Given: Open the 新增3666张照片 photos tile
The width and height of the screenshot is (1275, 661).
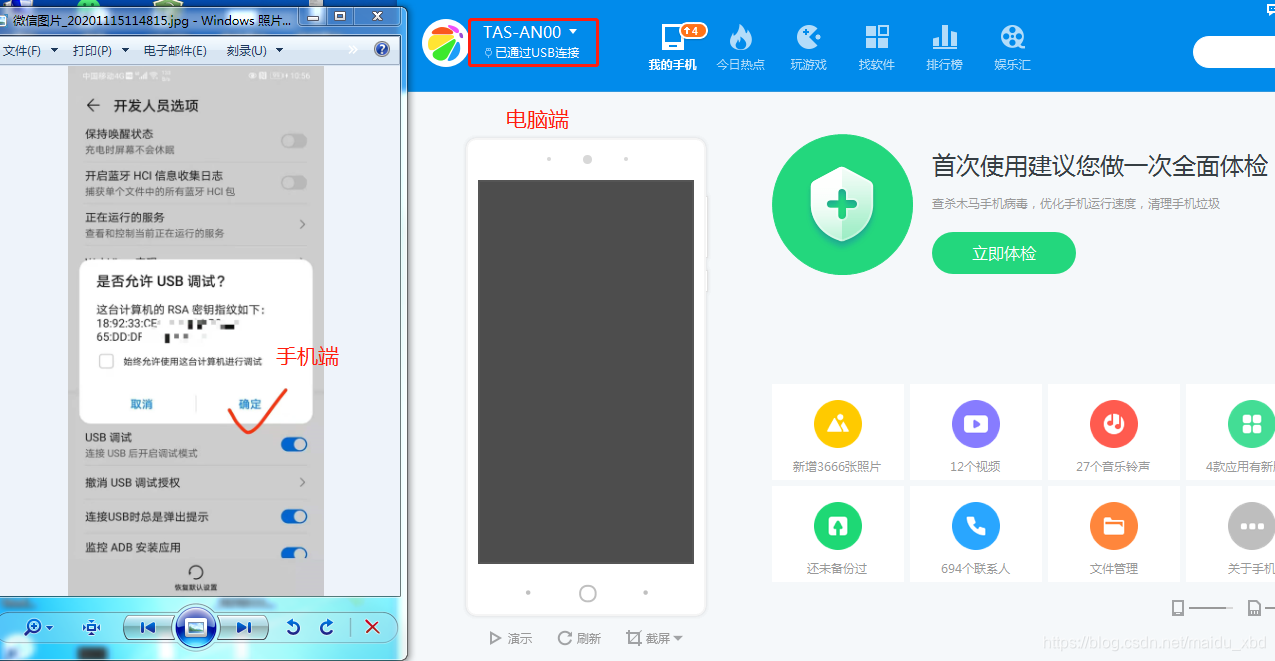Looking at the screenshot, I should point(838,433).
